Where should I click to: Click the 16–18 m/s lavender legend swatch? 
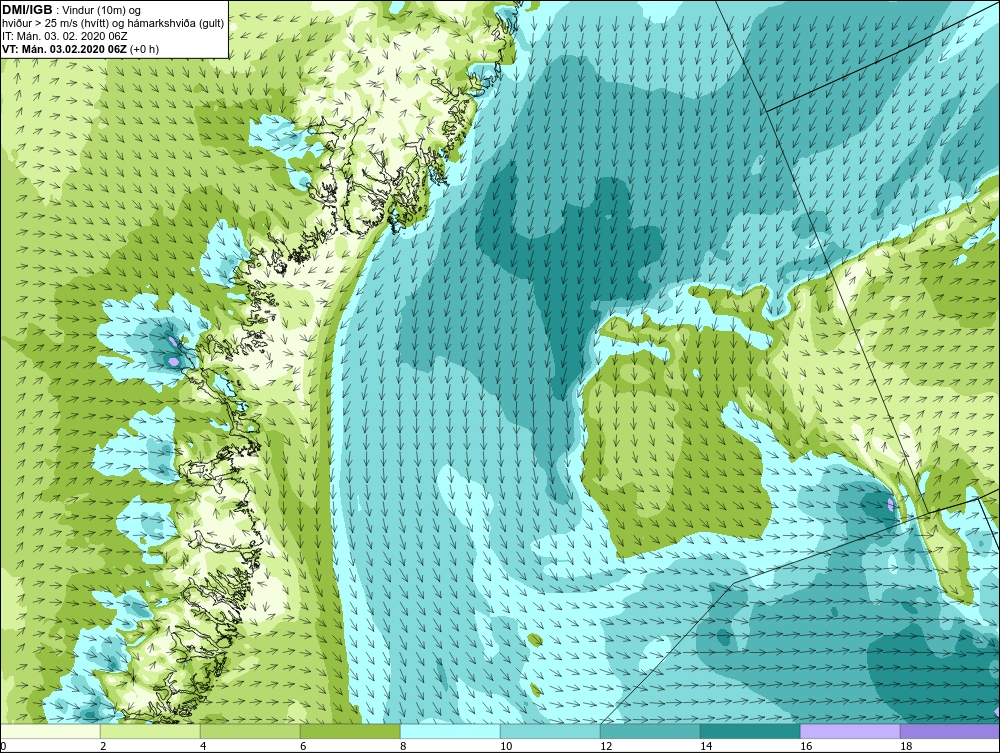(850, 731)
